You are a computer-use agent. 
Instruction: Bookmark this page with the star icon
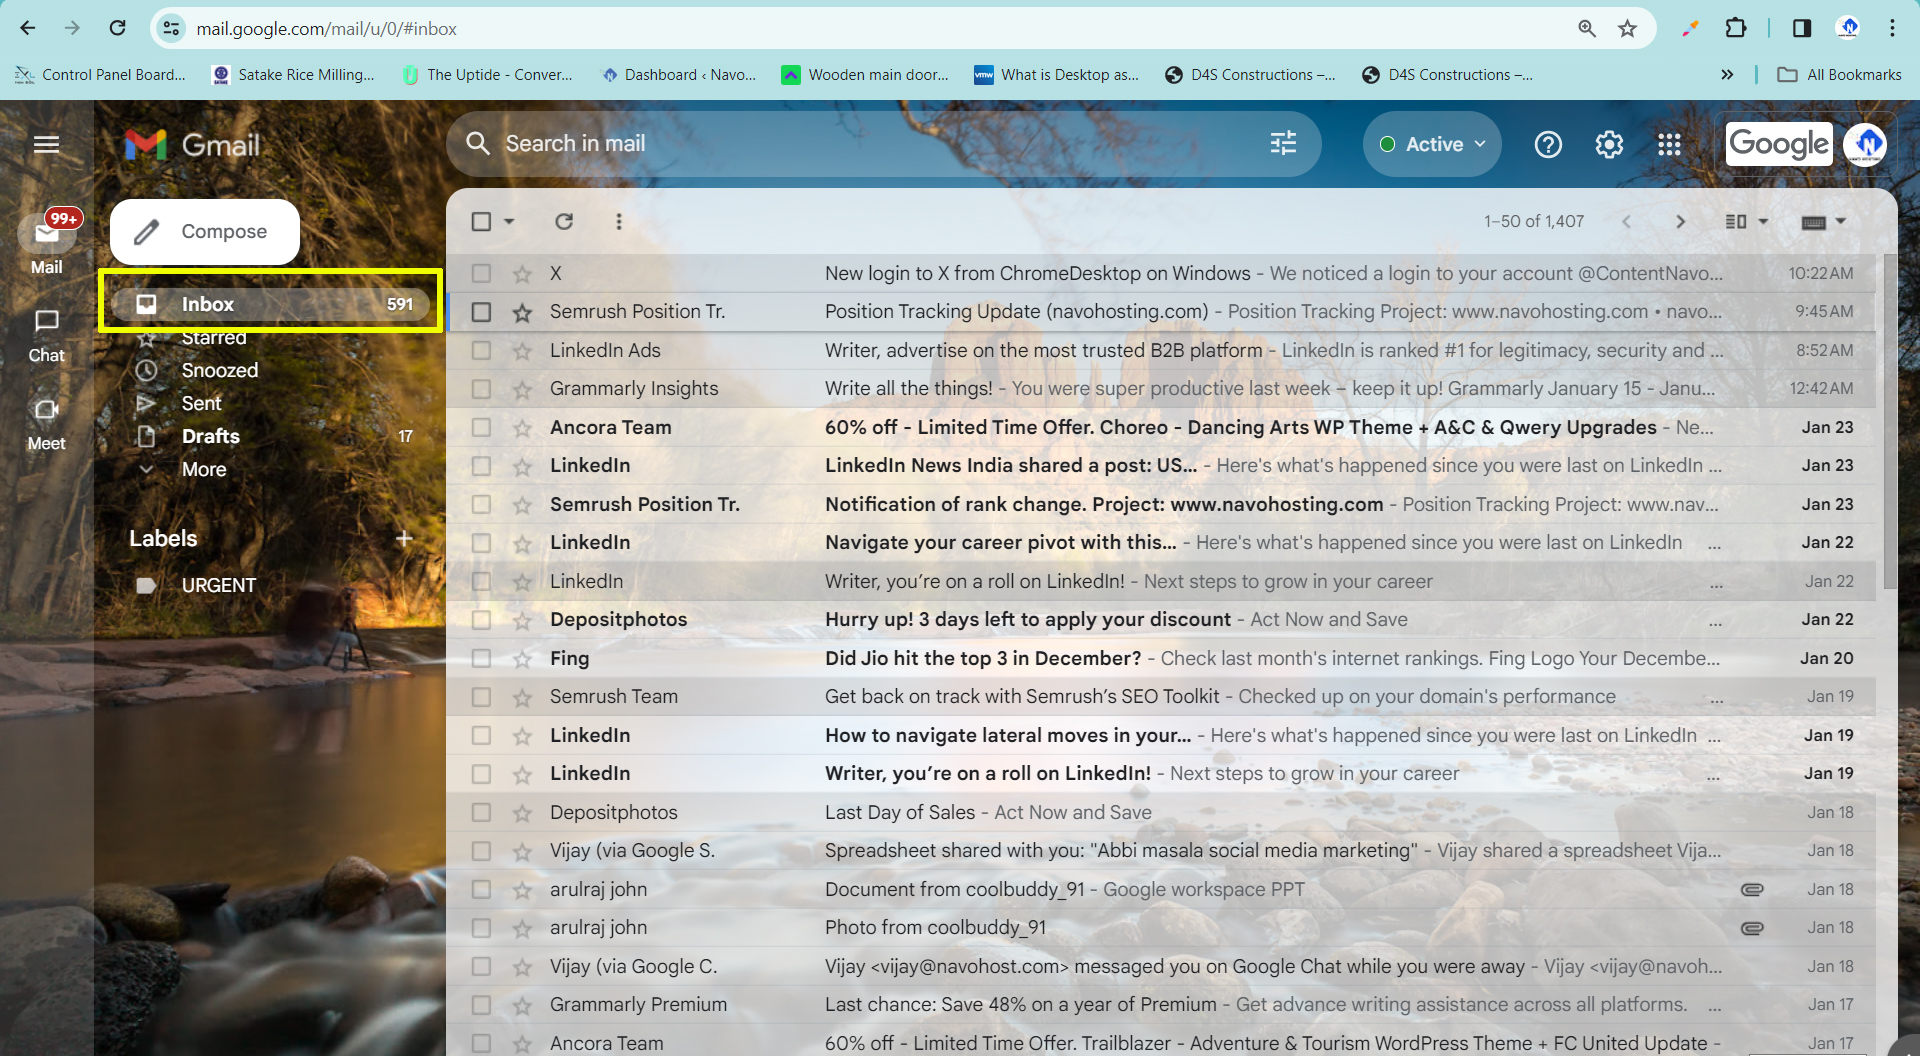coord(1627,28)
